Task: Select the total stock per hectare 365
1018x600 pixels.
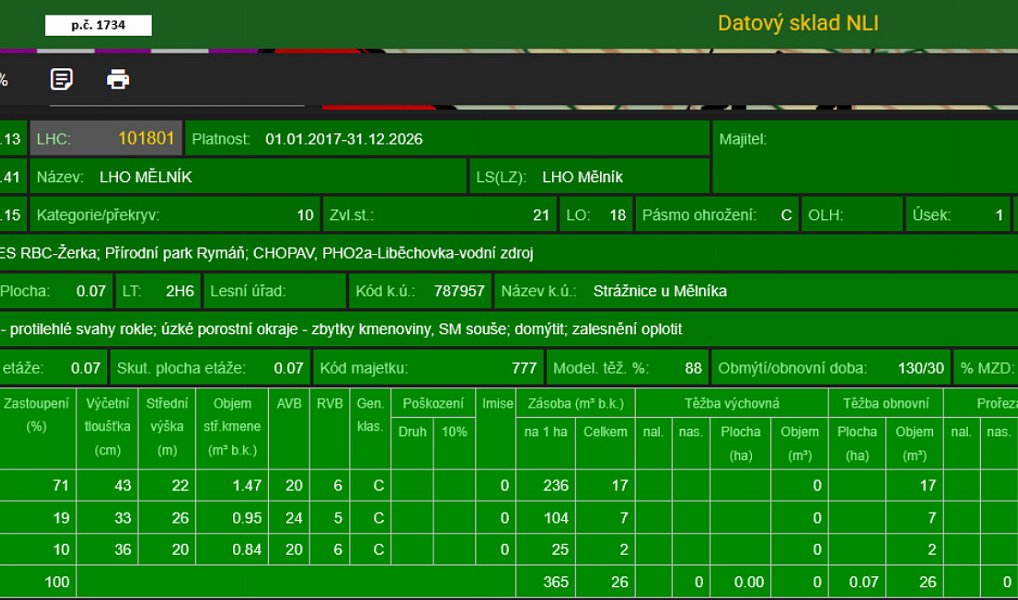Action: click(546, 582)
